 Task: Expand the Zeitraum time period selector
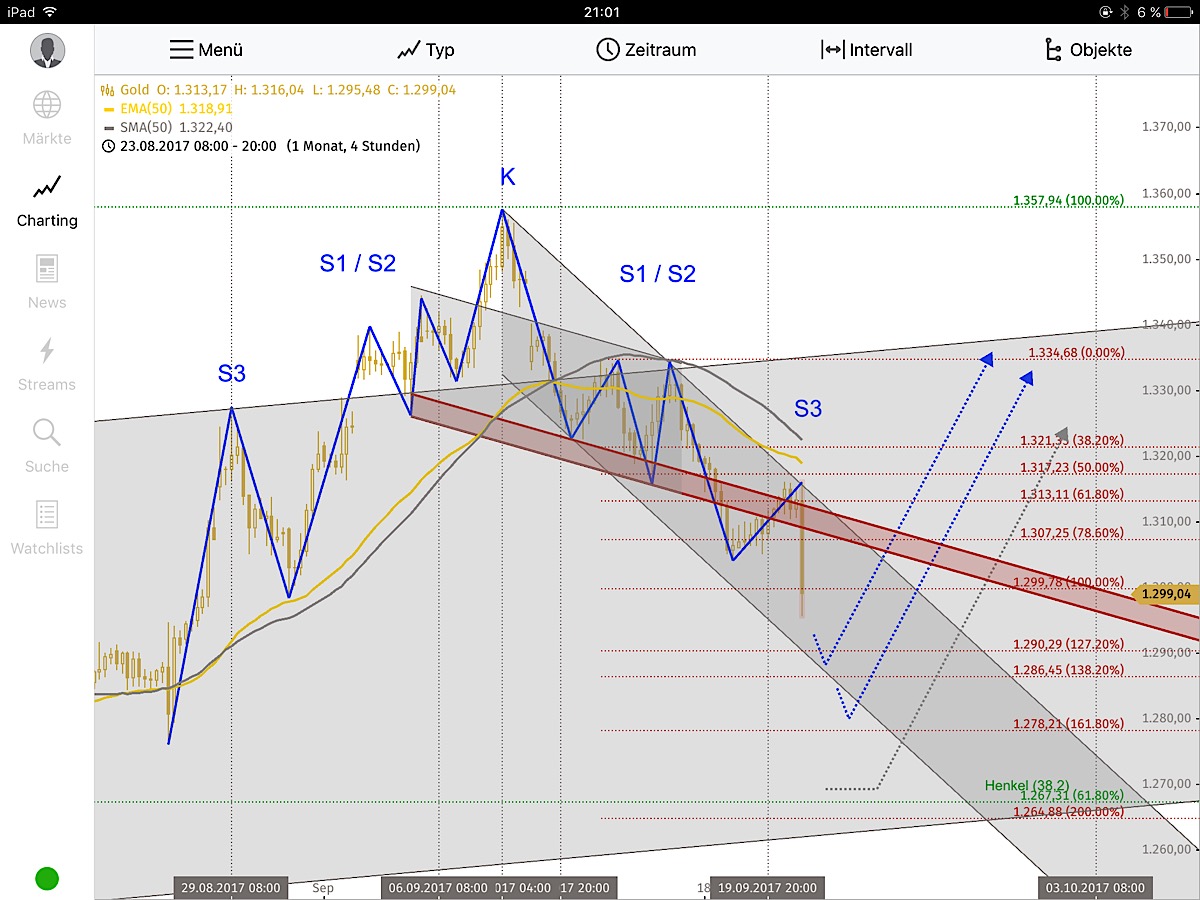tap(646, 49)
